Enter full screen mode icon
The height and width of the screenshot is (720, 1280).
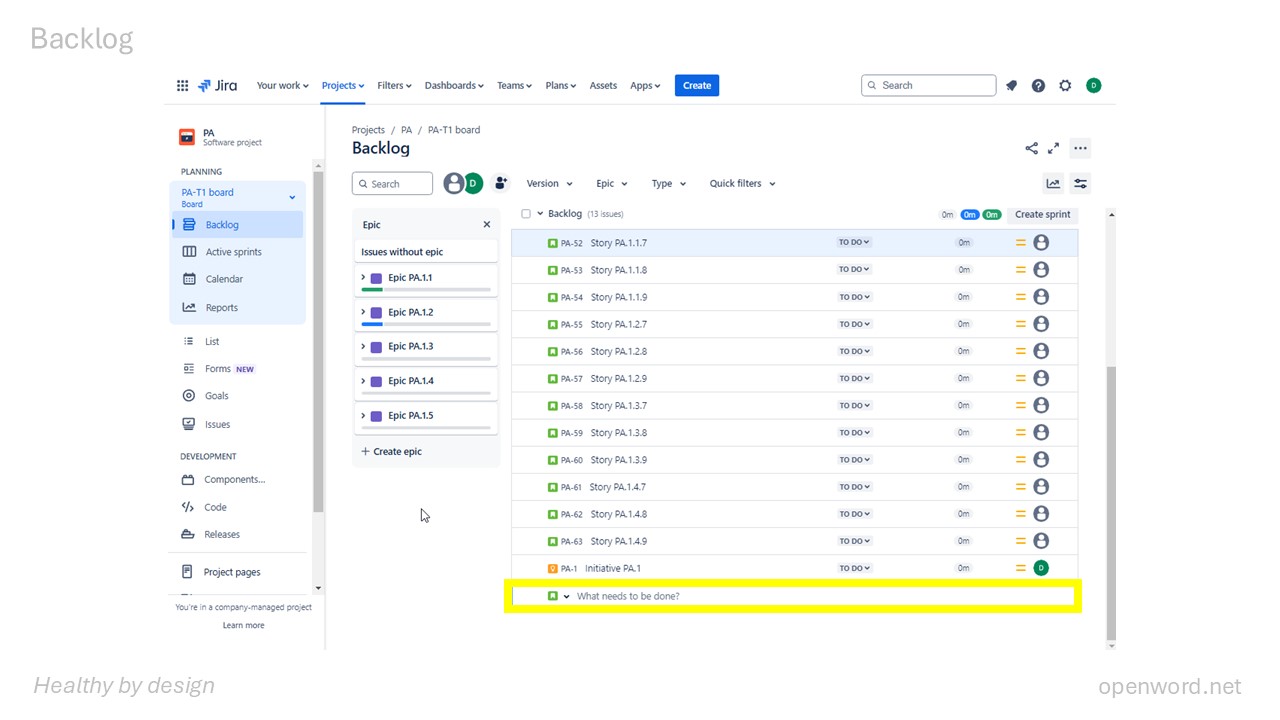[1053, 148]
